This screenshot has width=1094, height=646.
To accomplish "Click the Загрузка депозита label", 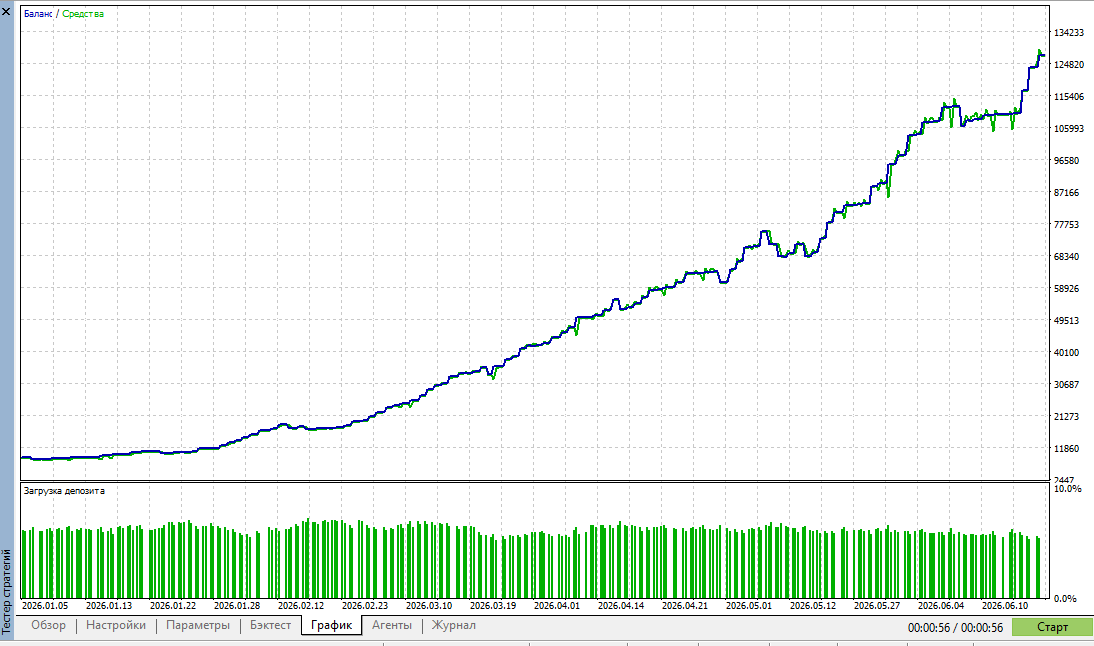I will pos(64,490).
